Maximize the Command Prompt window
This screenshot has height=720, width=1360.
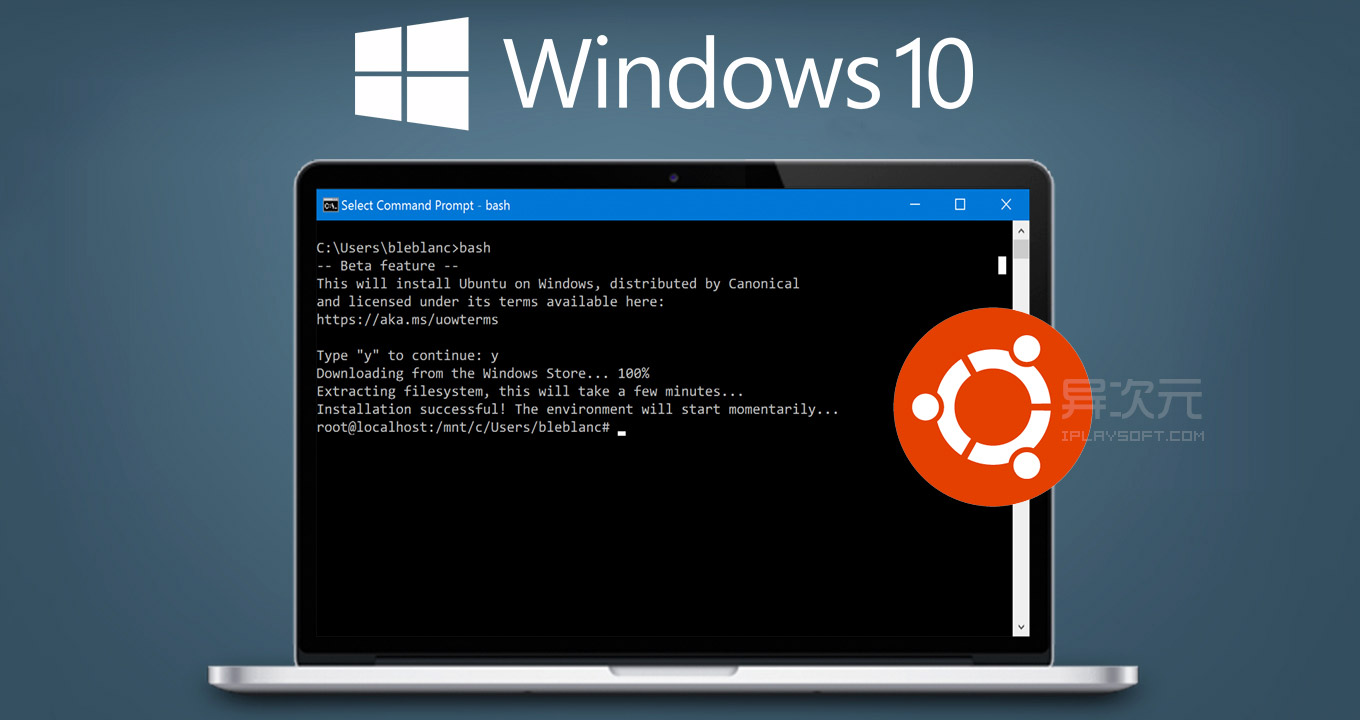(960, 205)
